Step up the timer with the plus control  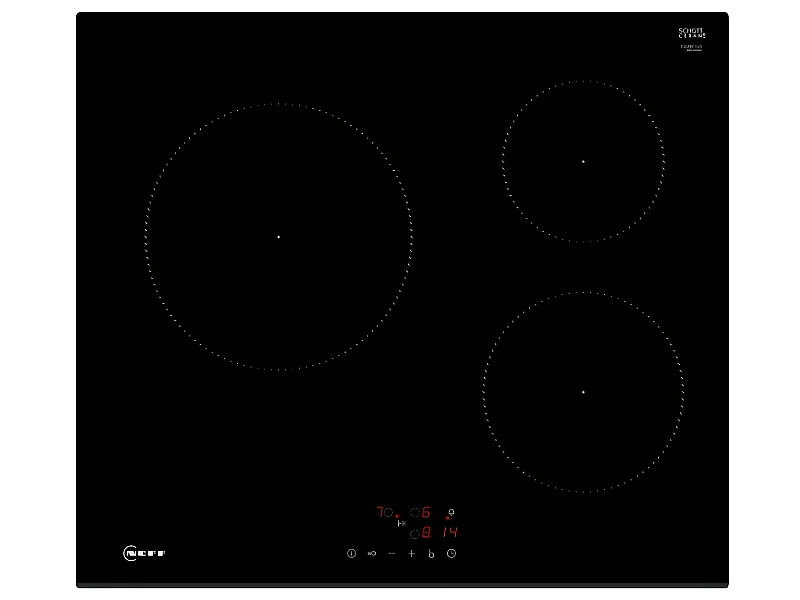click(411, 553)
